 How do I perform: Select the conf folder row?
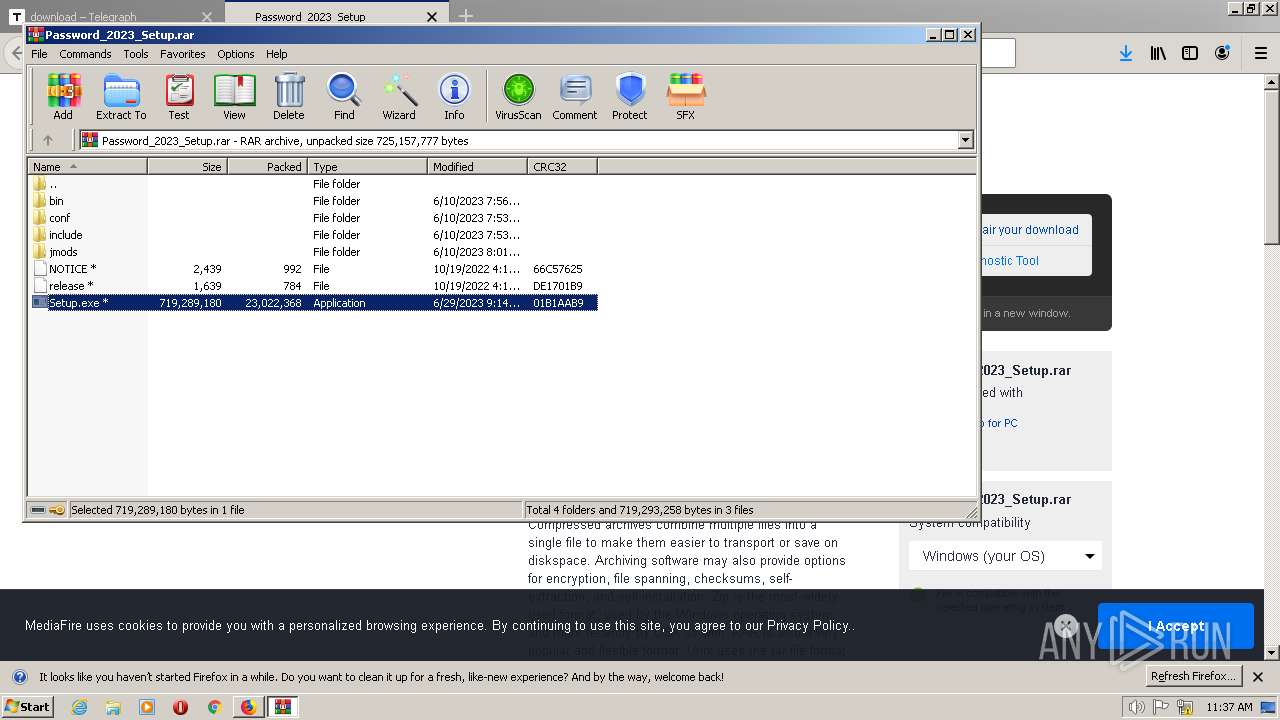tap(312, 218)
